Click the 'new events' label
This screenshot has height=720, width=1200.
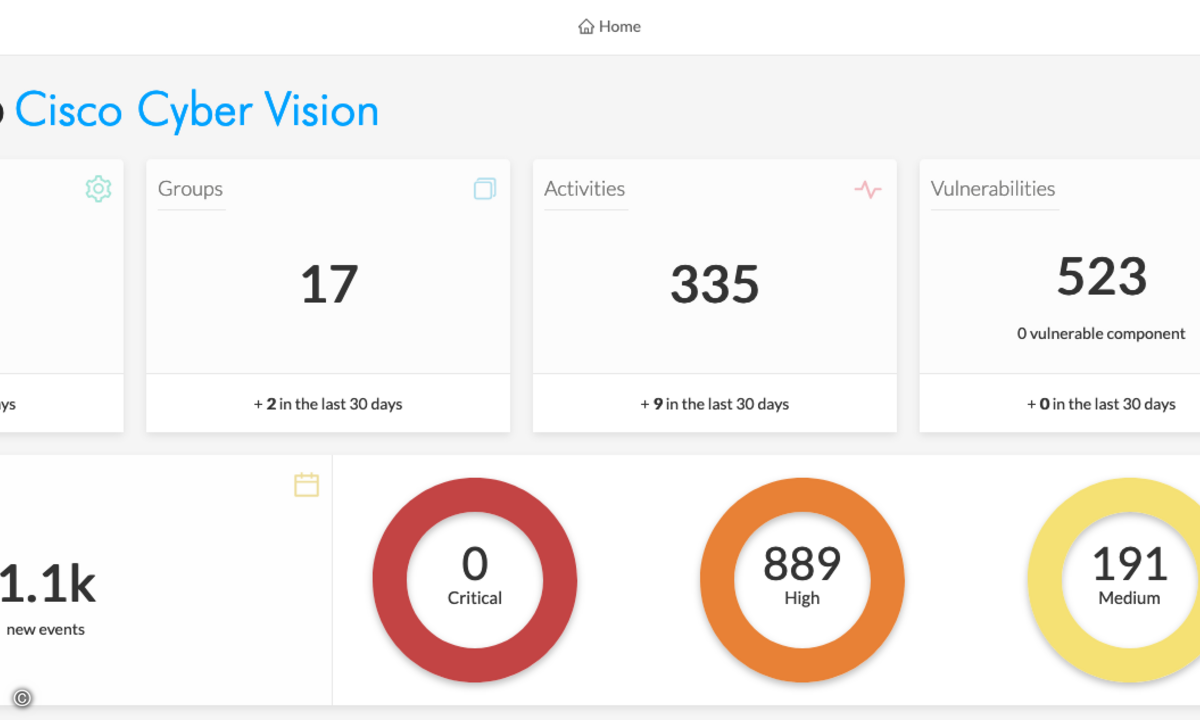[x=45, y=630]
